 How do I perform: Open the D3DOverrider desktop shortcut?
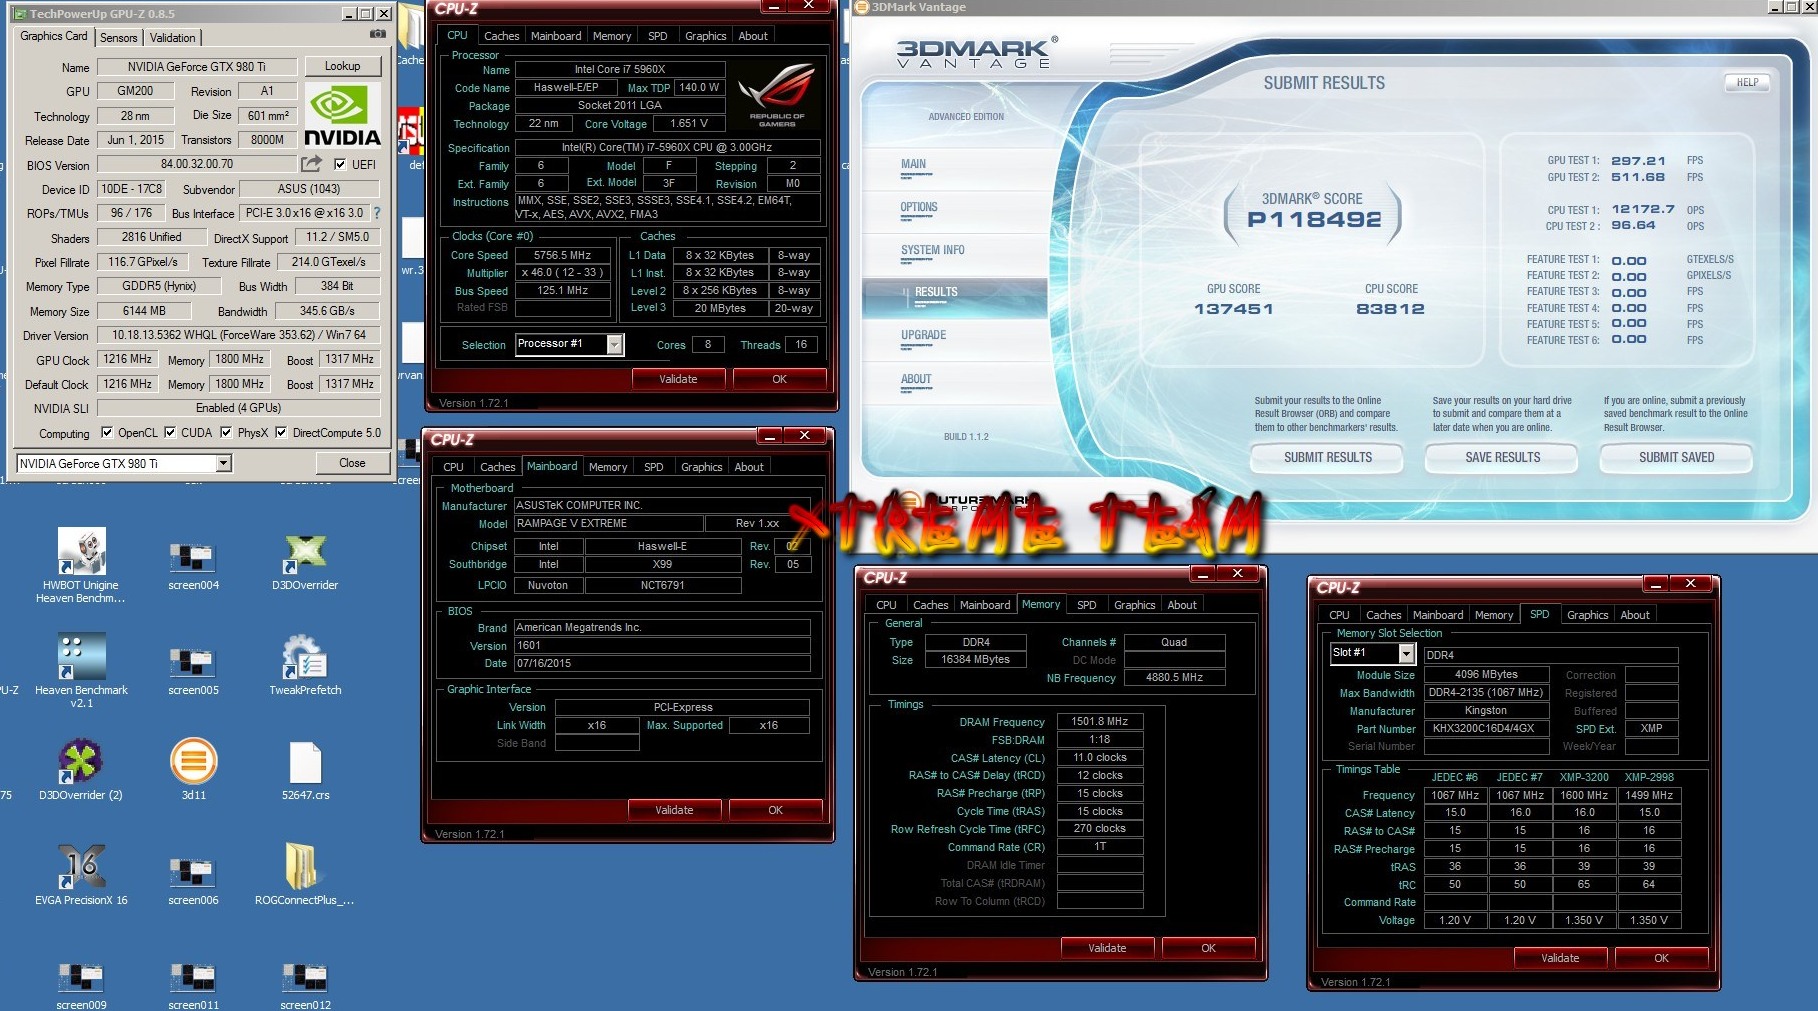pos(305,563)
